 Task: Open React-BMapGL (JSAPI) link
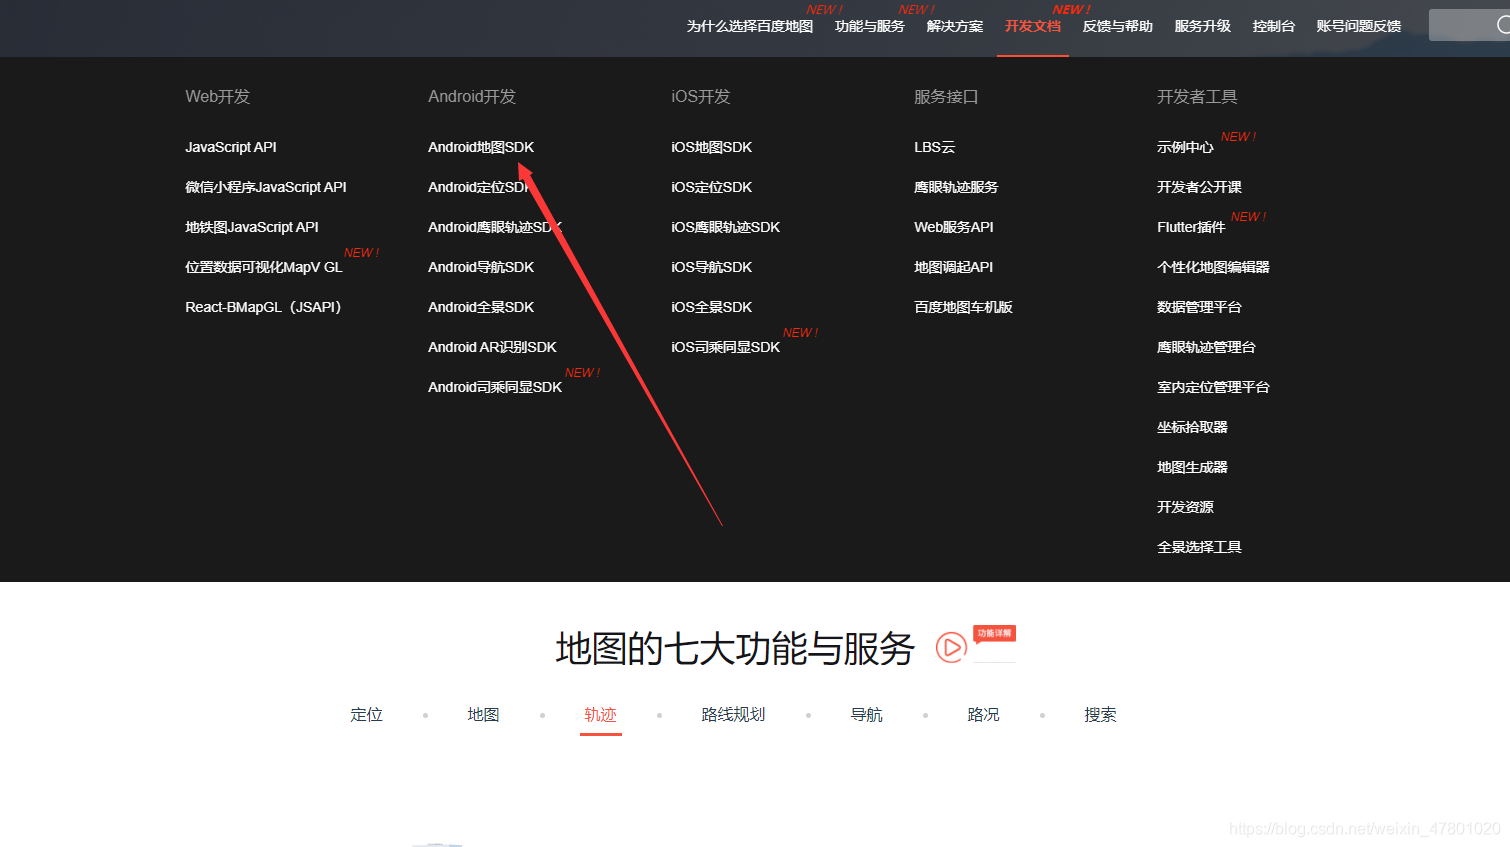263,307
